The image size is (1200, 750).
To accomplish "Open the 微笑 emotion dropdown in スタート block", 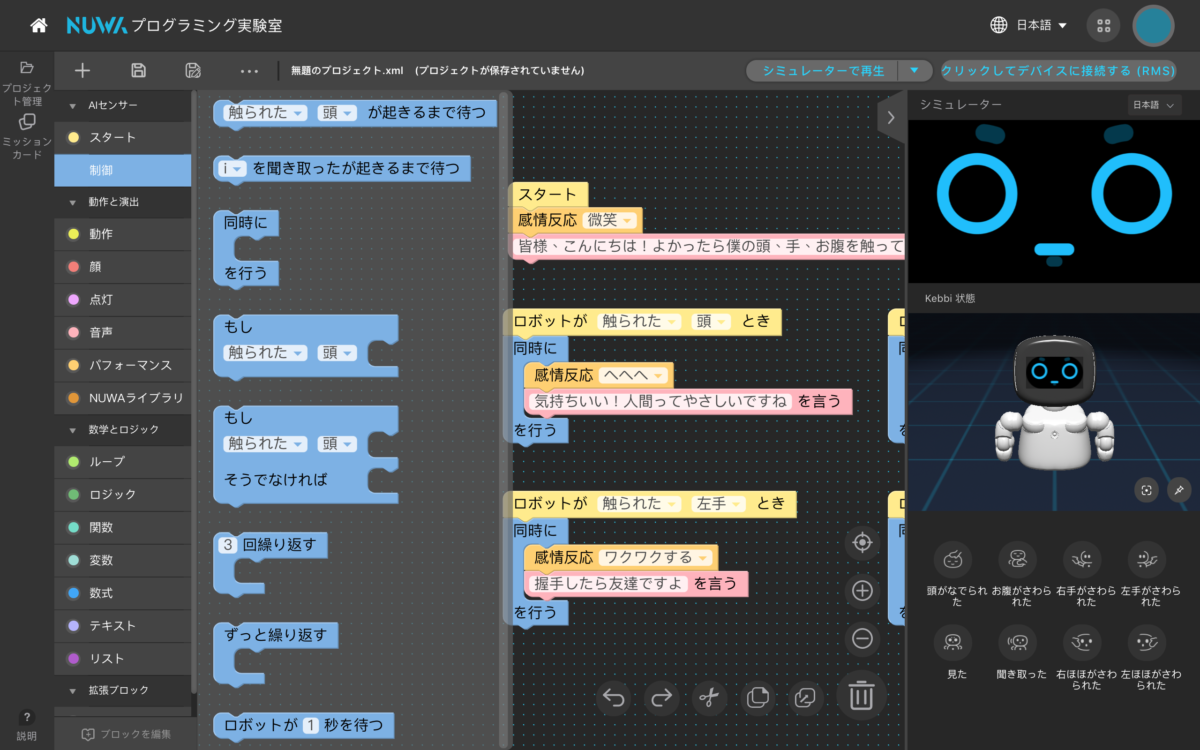I will 610,220.
